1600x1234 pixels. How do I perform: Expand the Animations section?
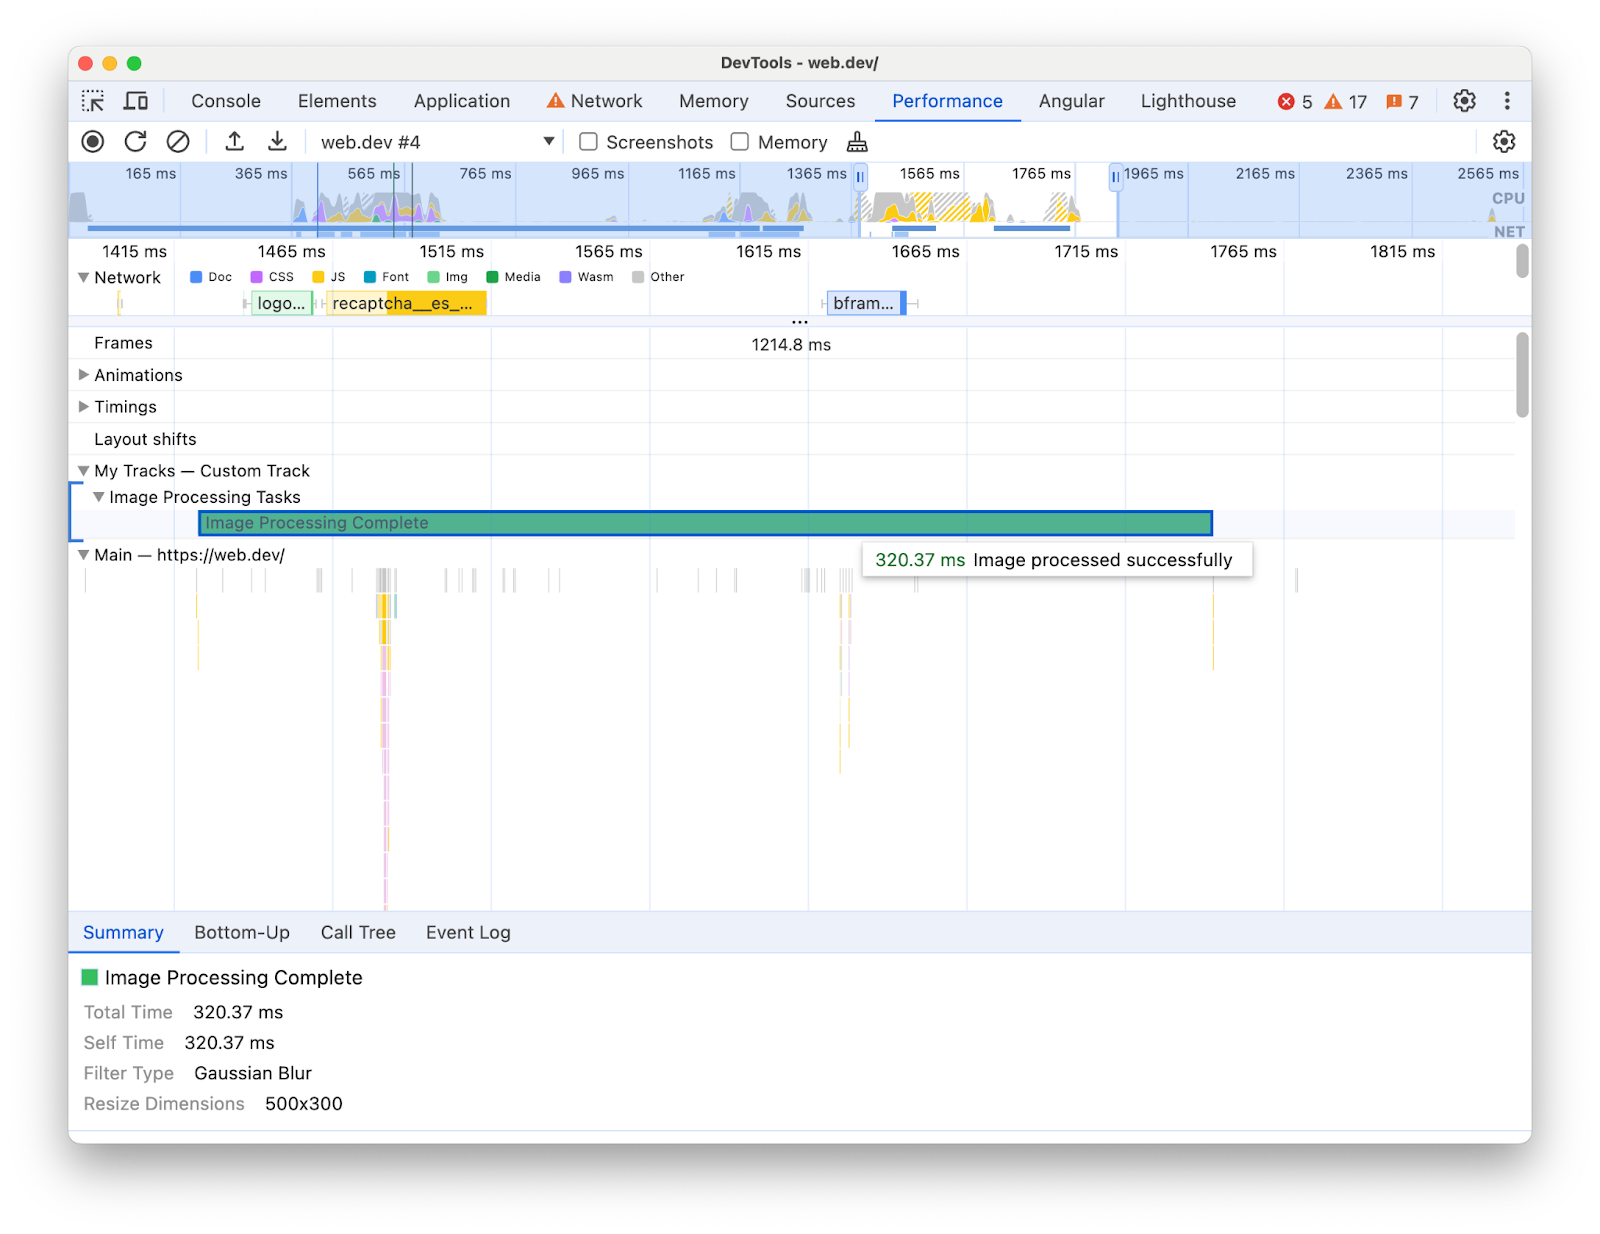point(84,375)
